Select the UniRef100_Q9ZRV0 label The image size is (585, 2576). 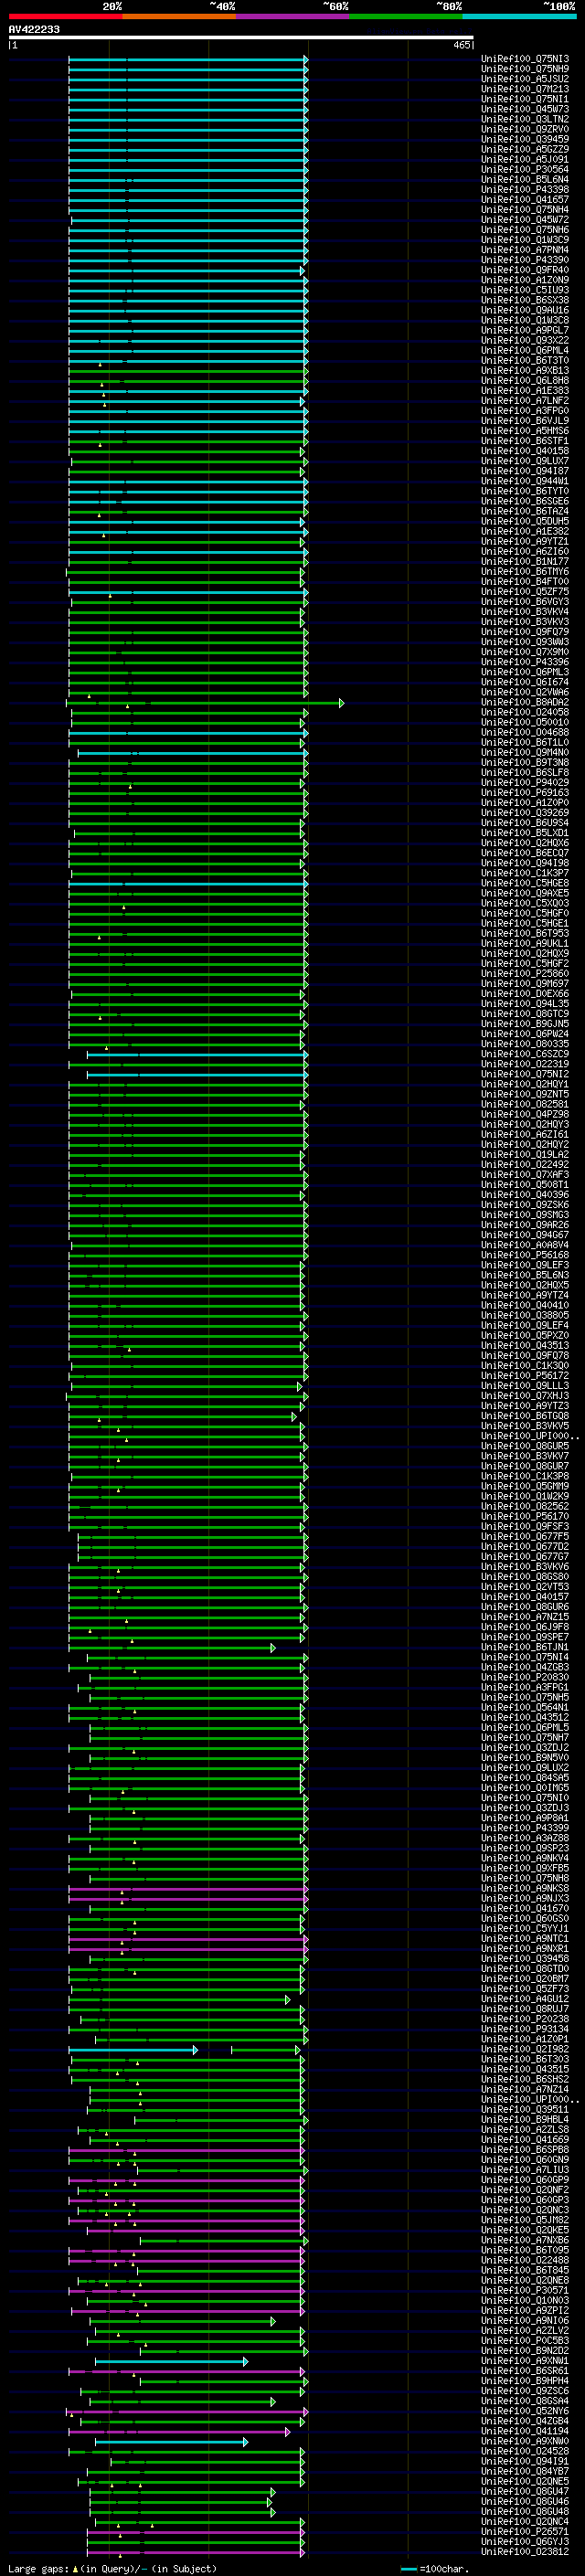tap(525, 129)
